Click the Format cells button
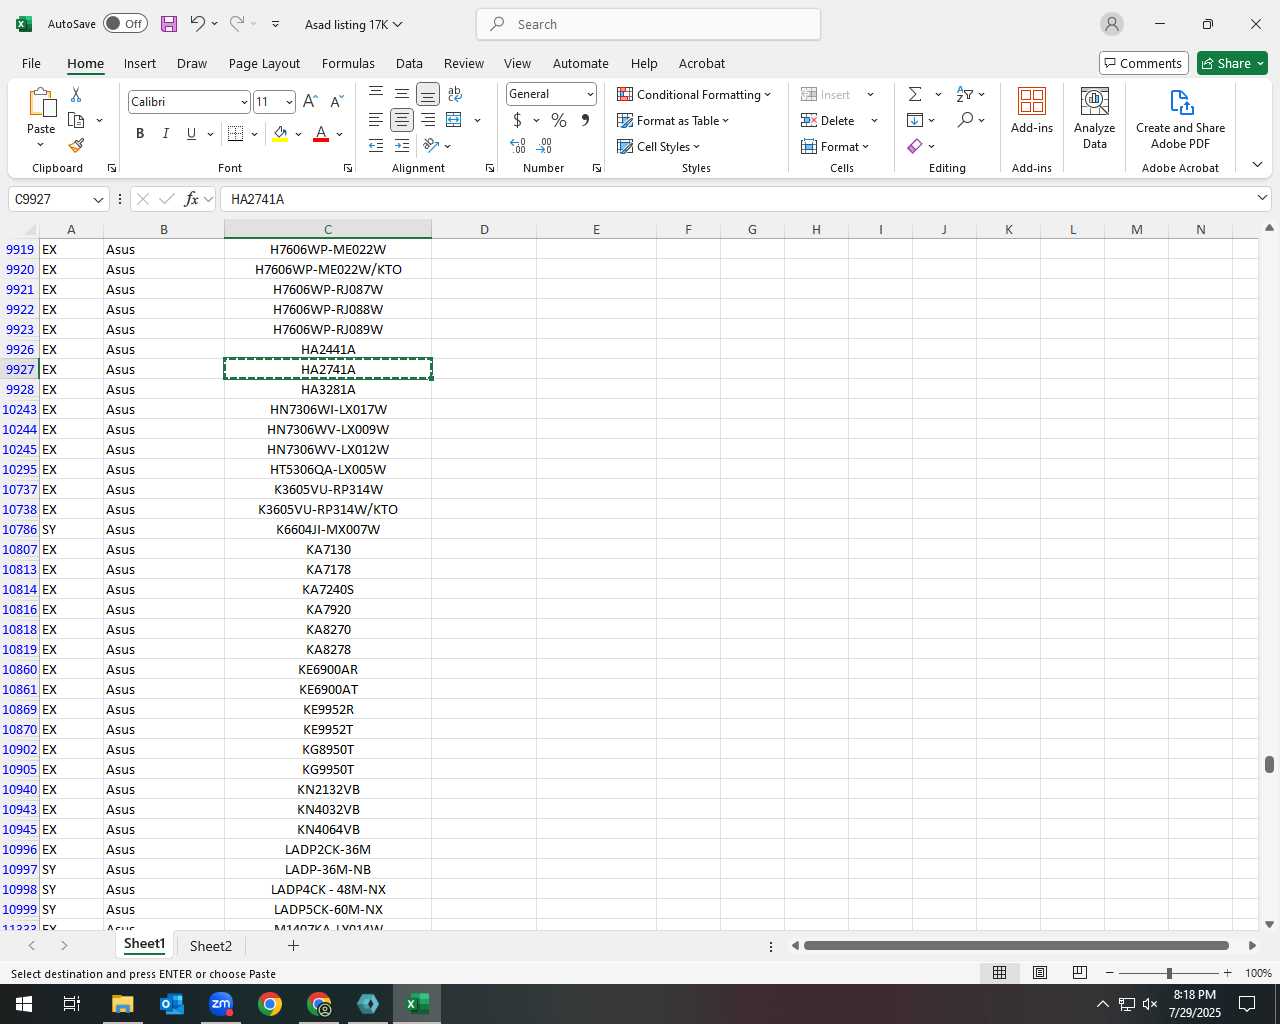This screenshot has width=1280, height=1024. (834, 146)
